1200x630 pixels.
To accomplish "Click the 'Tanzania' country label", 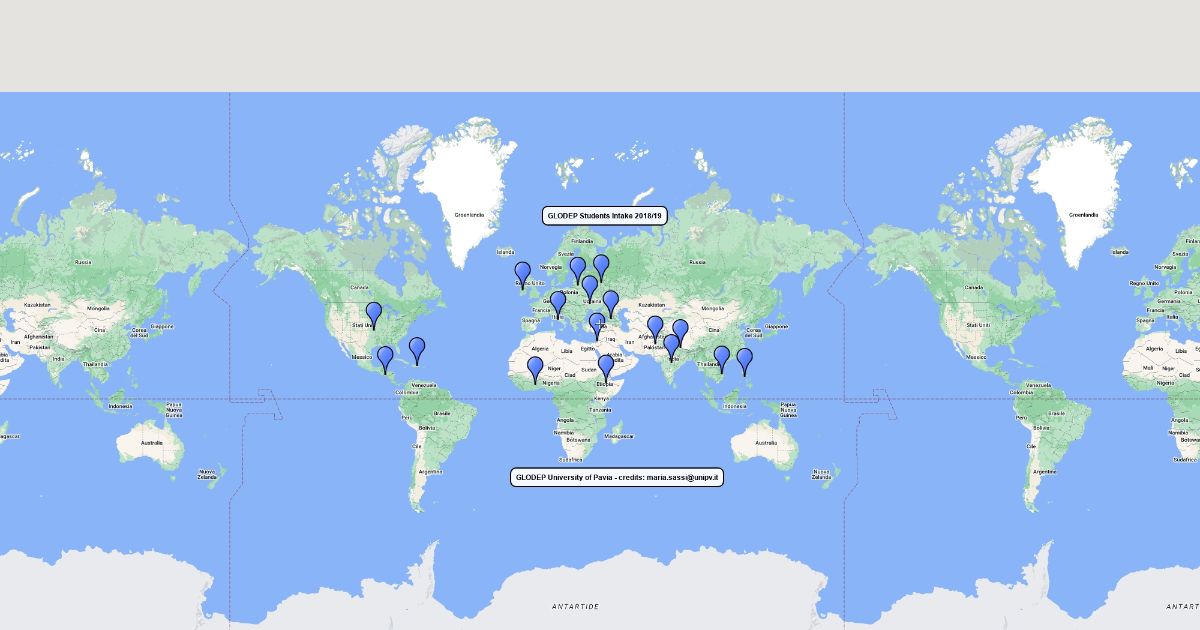I will 600,410.
